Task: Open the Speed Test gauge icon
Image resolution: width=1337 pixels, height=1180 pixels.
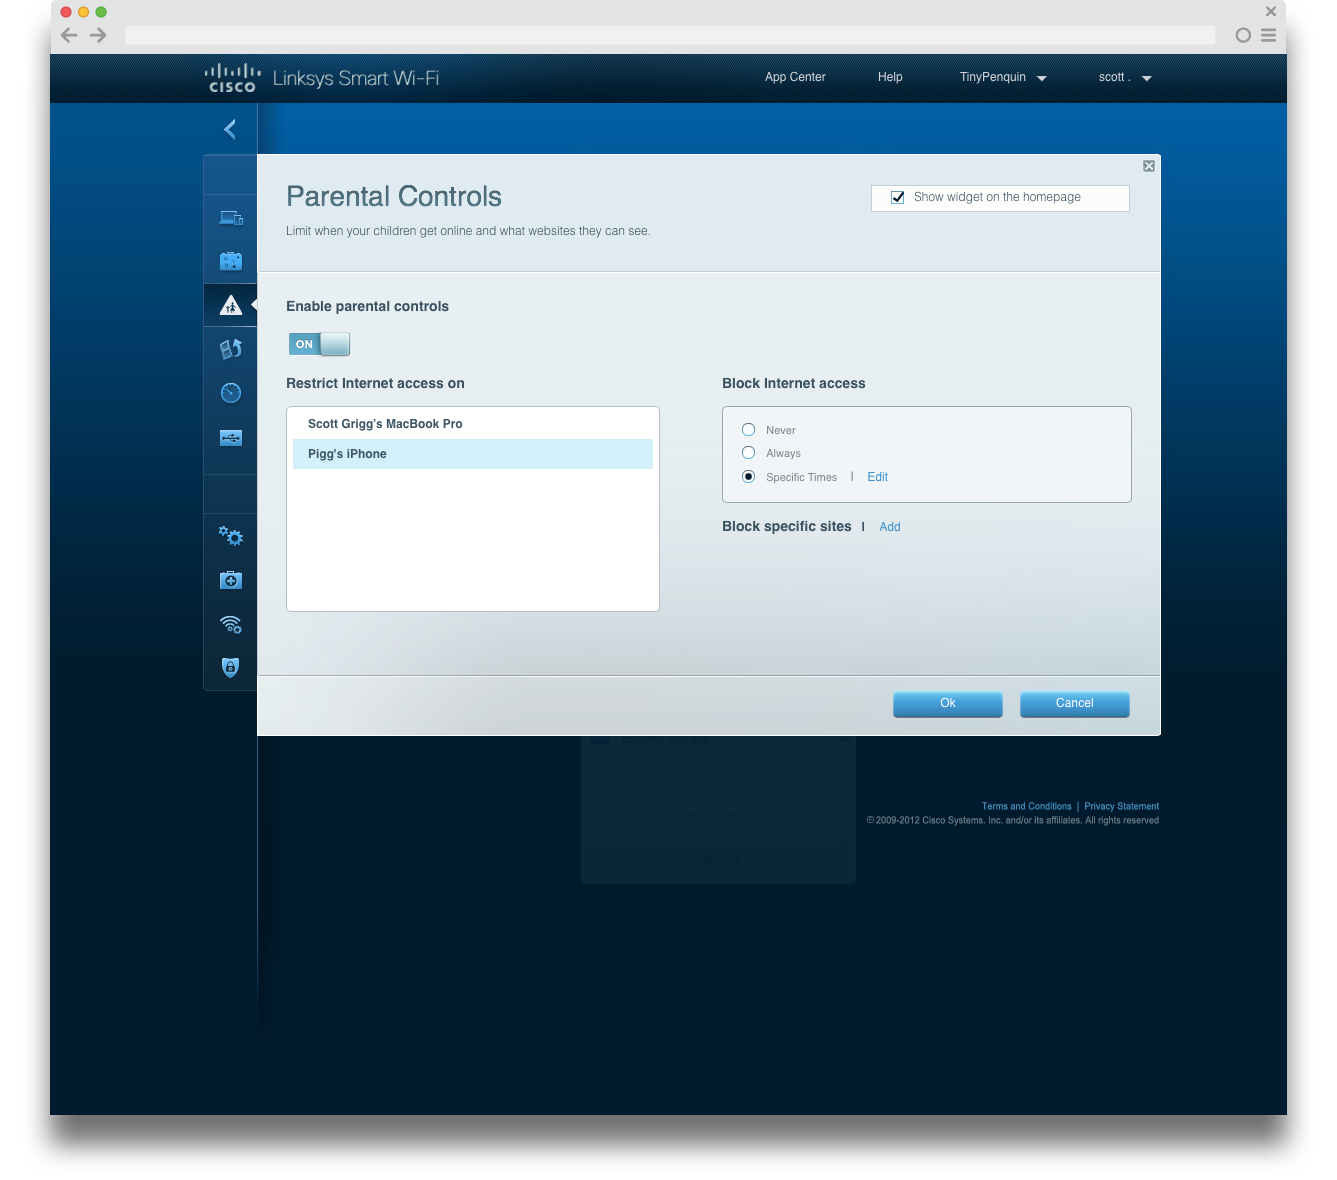Action: click(231, 393)
